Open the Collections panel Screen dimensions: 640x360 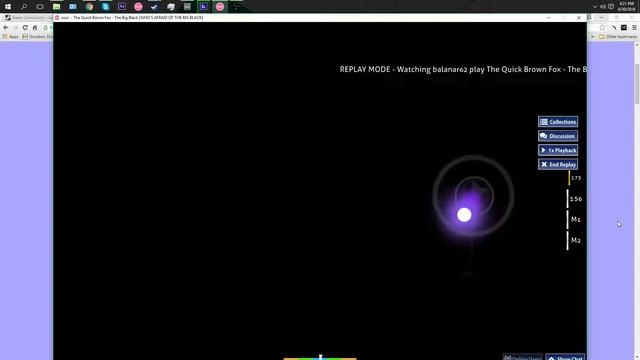tap(558, 122)
